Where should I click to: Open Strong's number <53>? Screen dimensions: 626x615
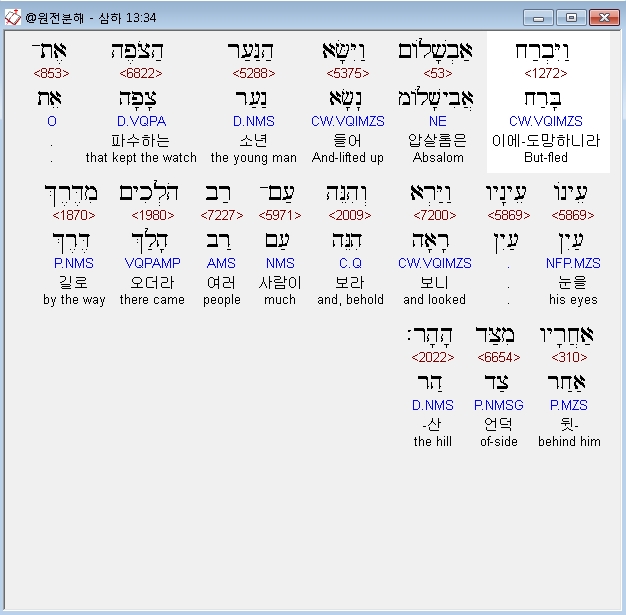[438, 73]
